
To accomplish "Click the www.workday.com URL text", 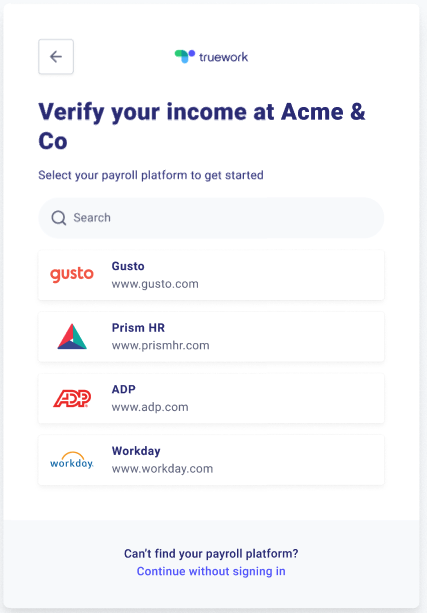I will (x=162, y=469).
